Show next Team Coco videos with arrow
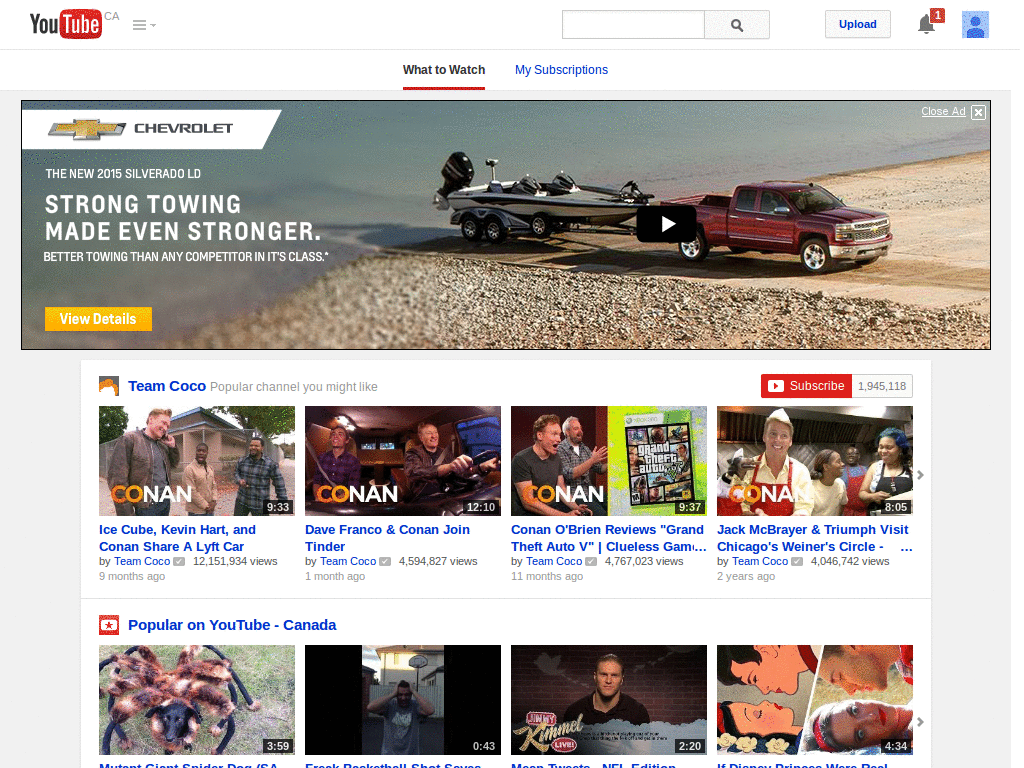 click(920, 475)
